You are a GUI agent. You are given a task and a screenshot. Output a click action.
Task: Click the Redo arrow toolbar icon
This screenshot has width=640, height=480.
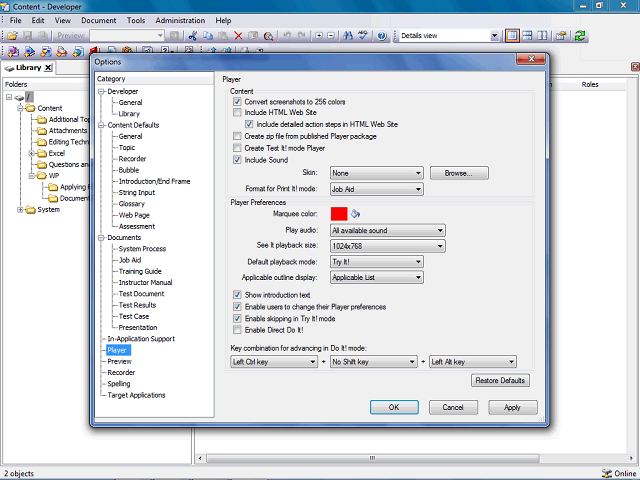click(302, 36)
